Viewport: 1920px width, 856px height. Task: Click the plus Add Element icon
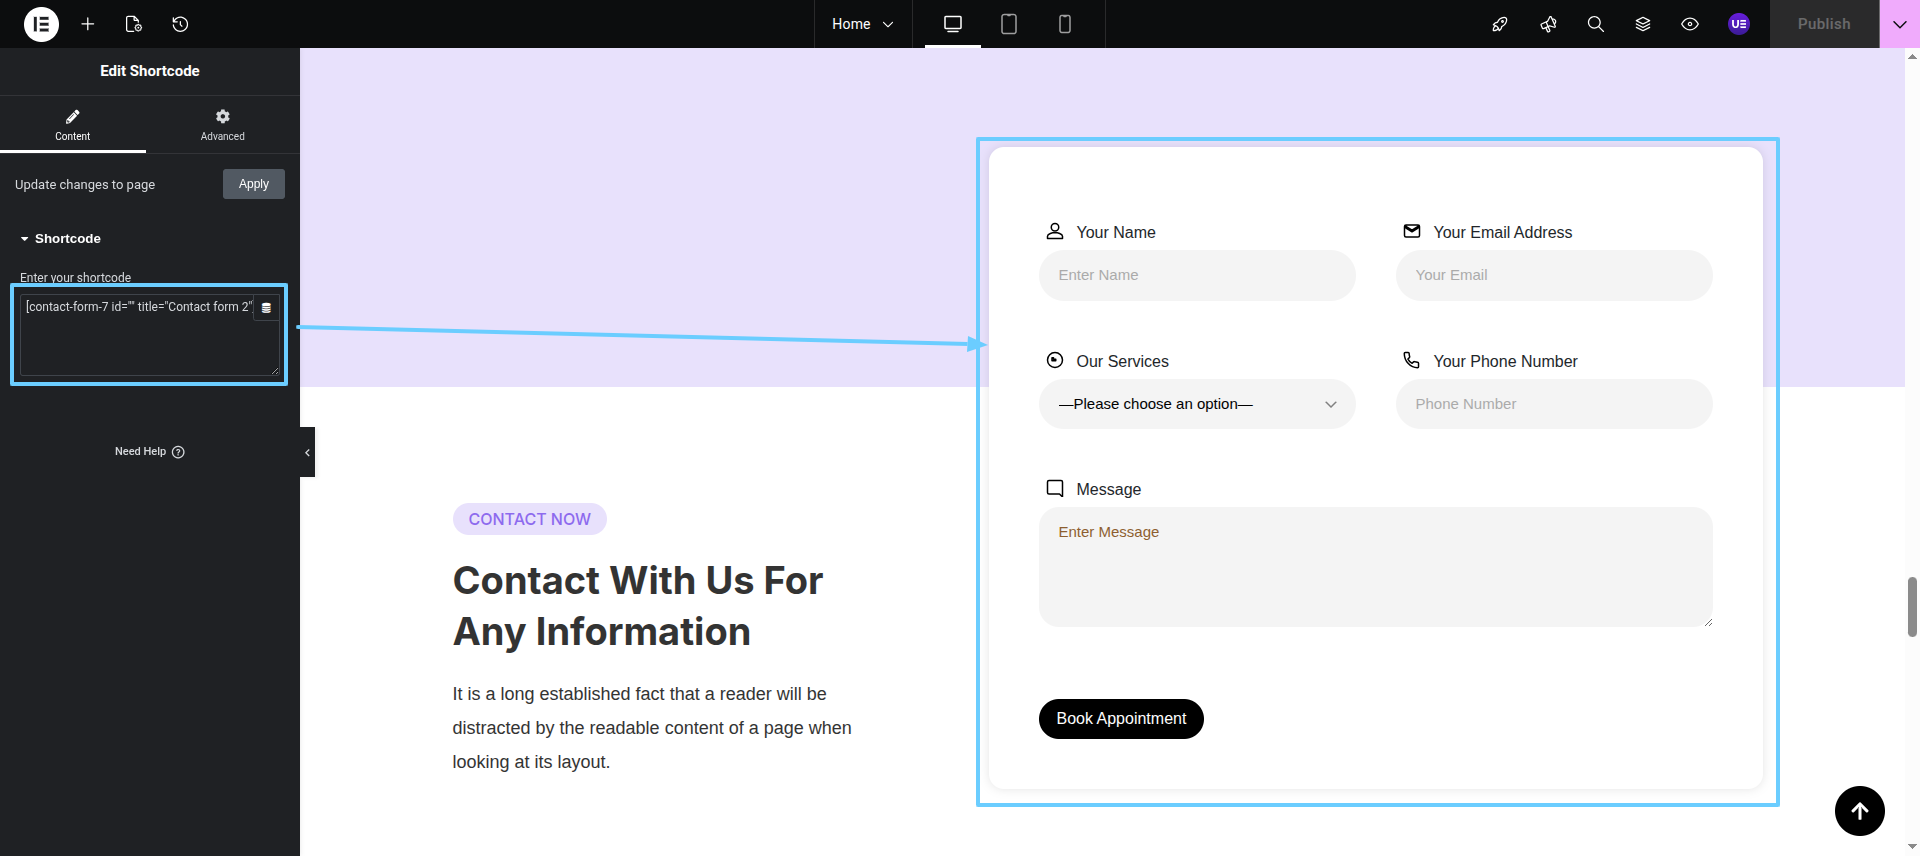[x=88, y=24]
